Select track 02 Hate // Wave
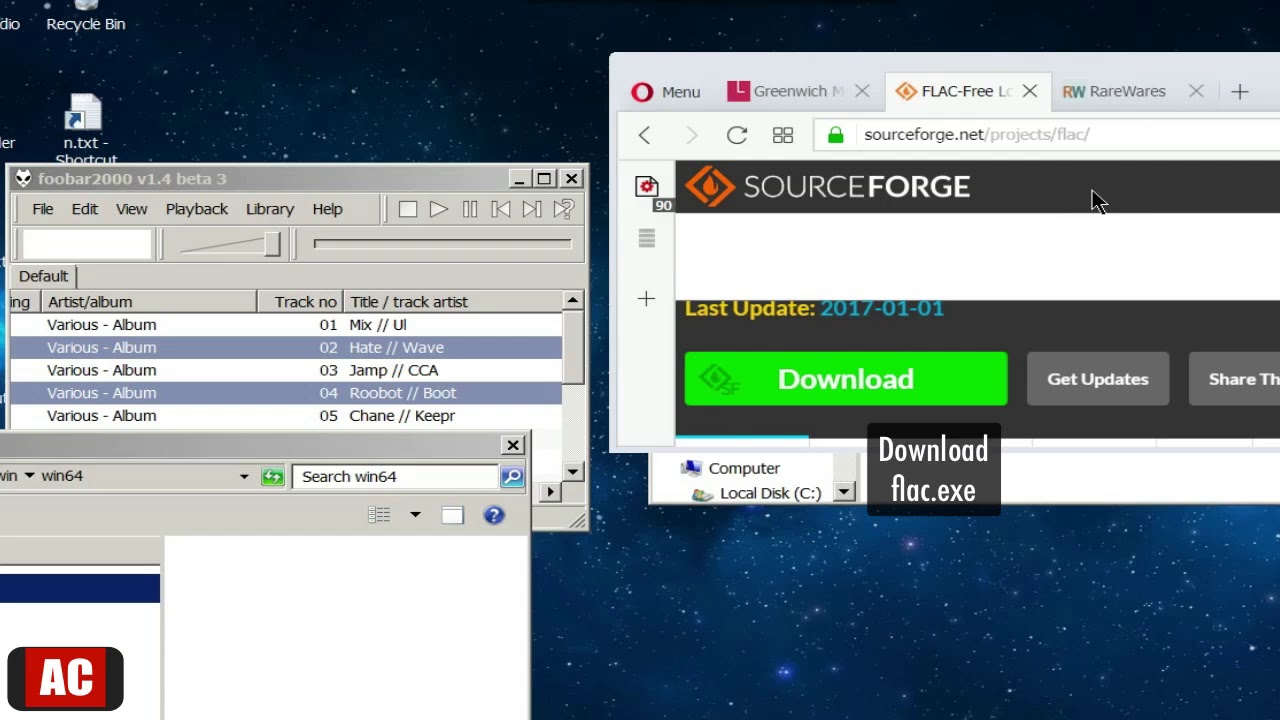The image size is (1280, 720). coord(286,348)
